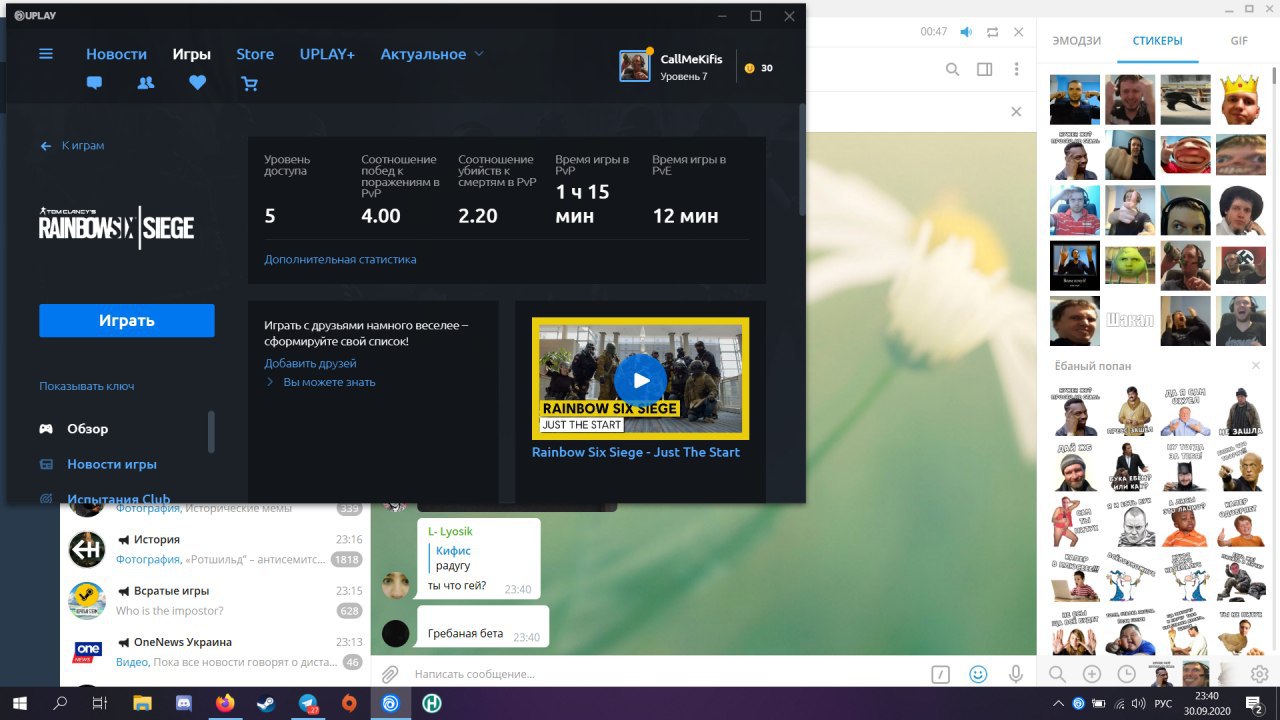The image size is (1280, 720).
Task: Open Новости игры in sidebar
Action: 112,464
